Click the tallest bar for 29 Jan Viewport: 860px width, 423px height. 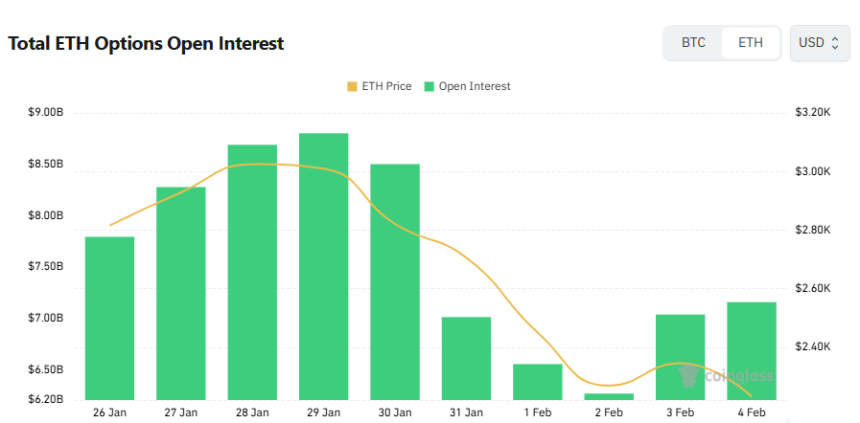coord(324,266)
